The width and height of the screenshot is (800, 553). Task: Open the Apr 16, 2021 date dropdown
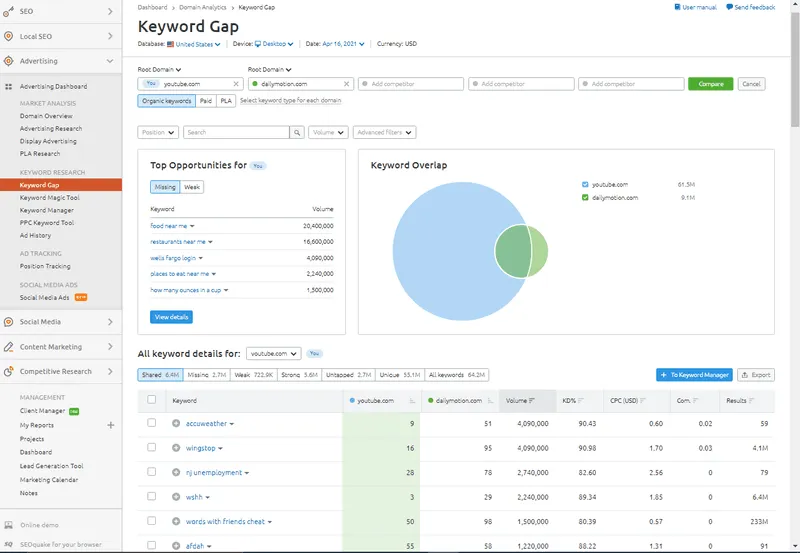(343, 44)
